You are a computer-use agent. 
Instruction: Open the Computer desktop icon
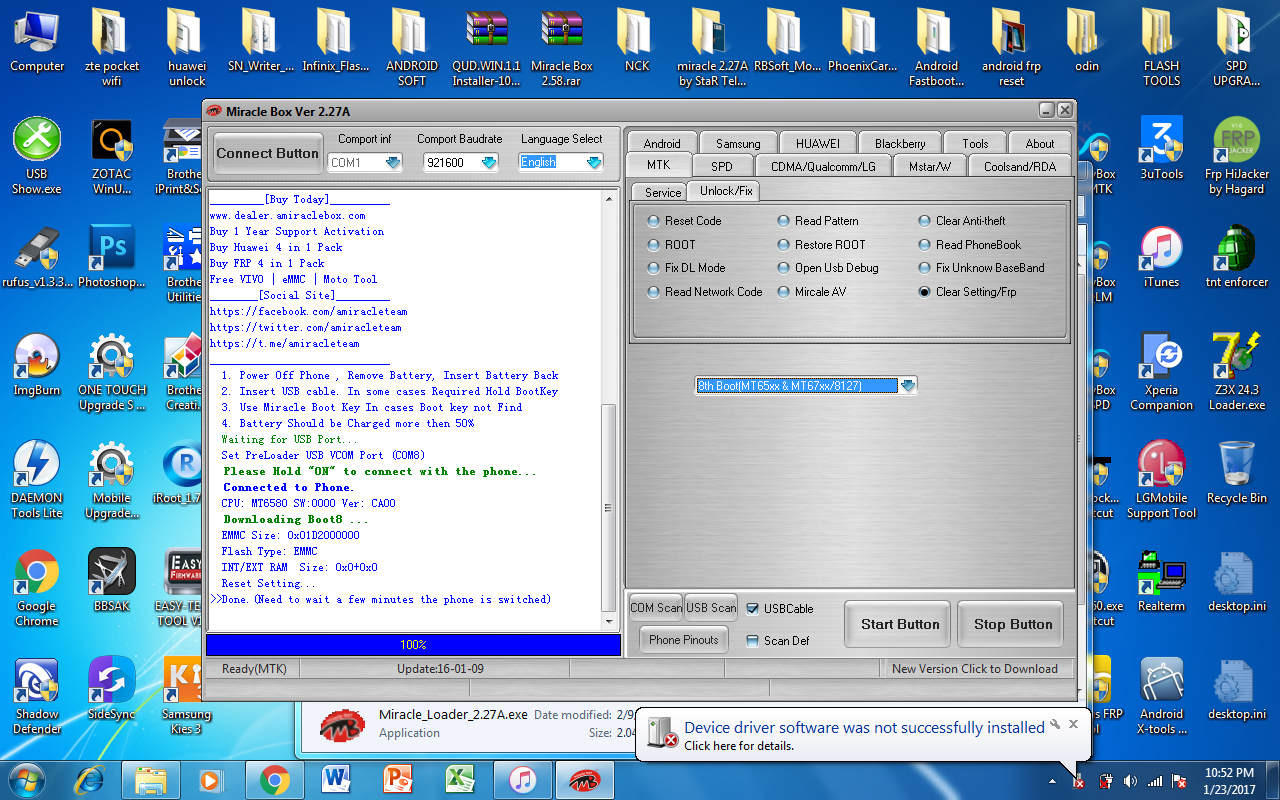[37, 41]
